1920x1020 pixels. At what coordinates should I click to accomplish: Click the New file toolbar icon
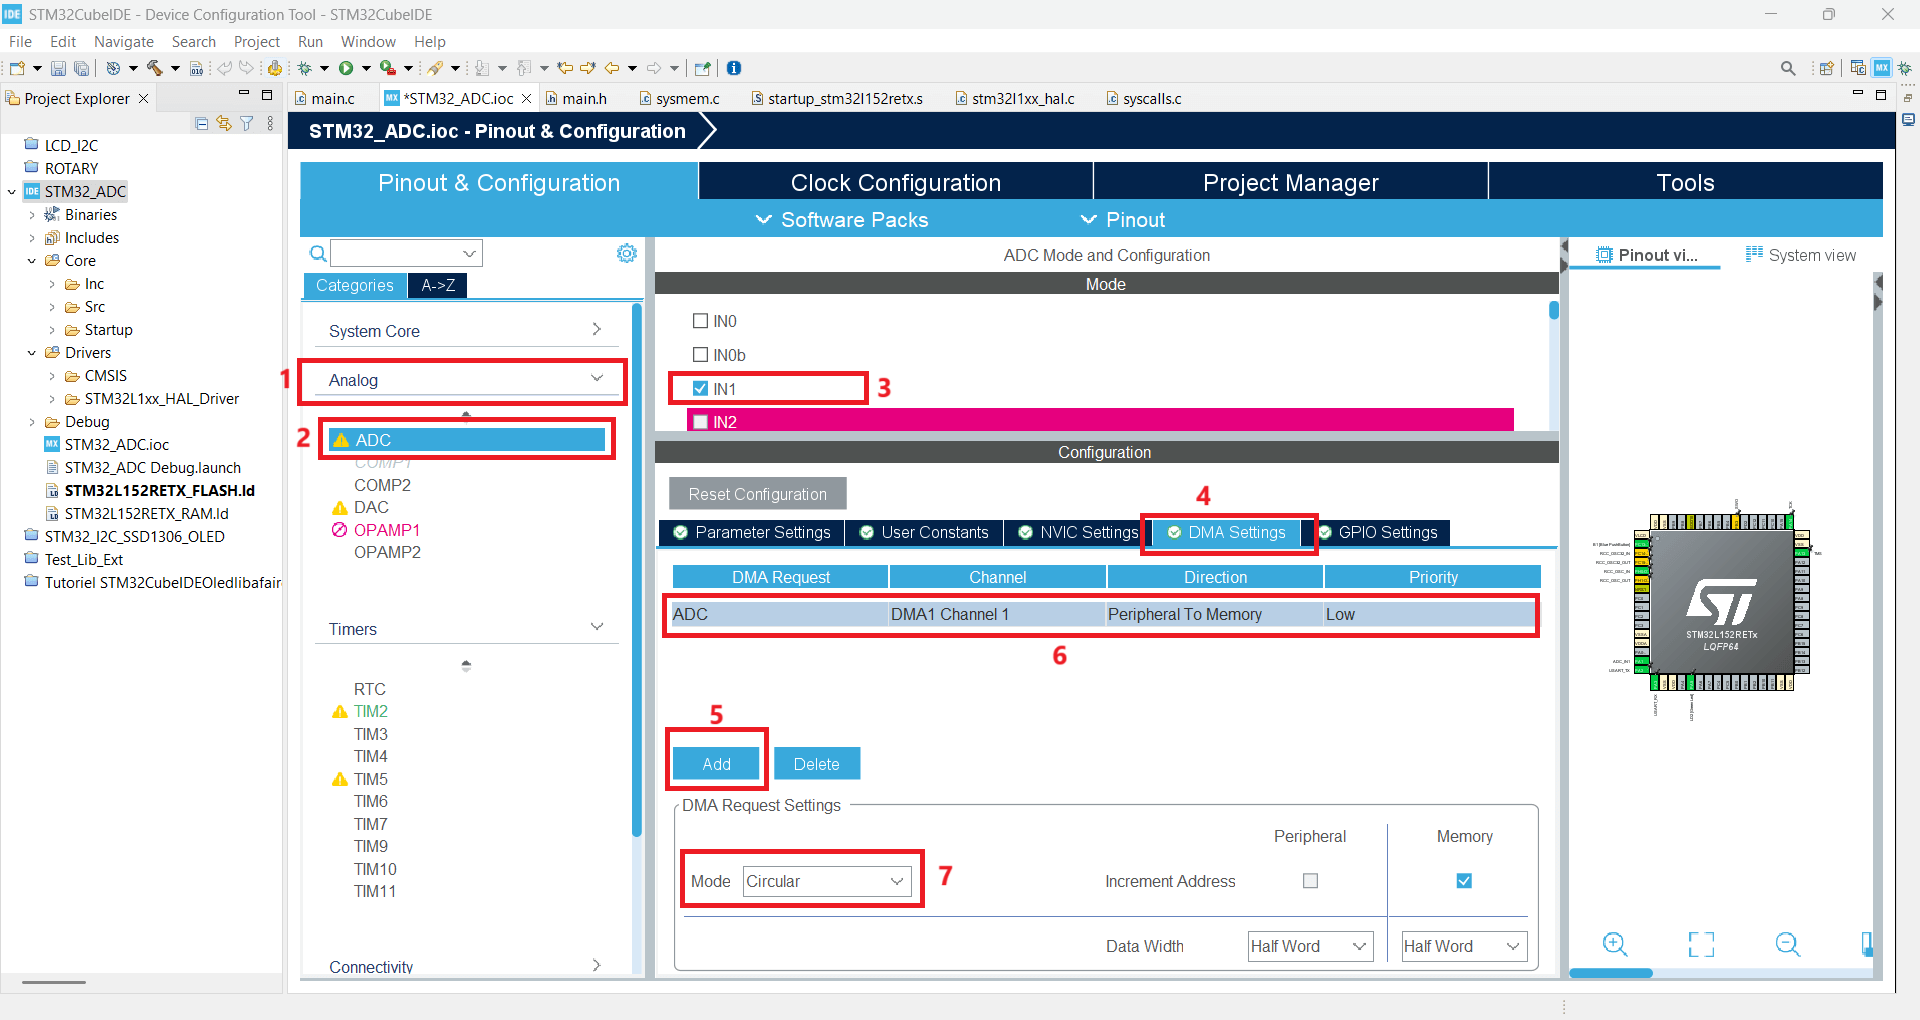coord(17,68)
